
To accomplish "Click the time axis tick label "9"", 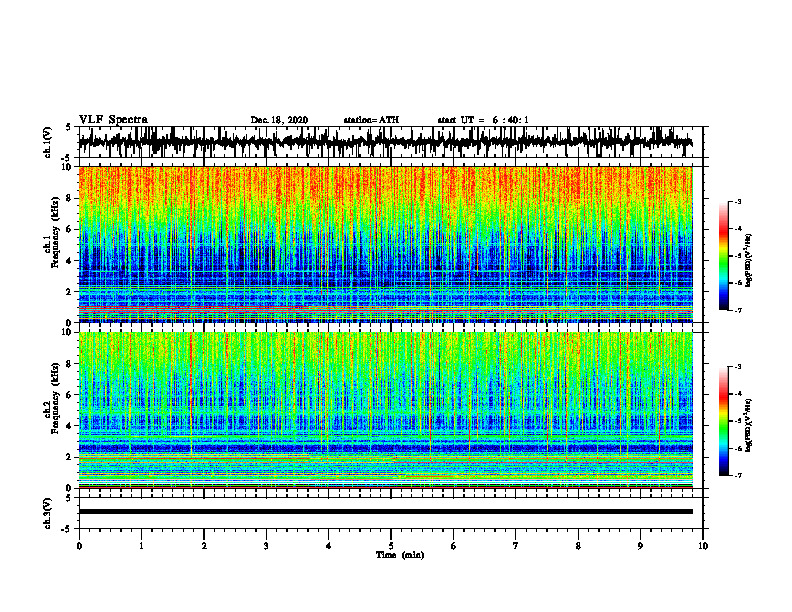I will pyautogui.click(x=640, y=546).
